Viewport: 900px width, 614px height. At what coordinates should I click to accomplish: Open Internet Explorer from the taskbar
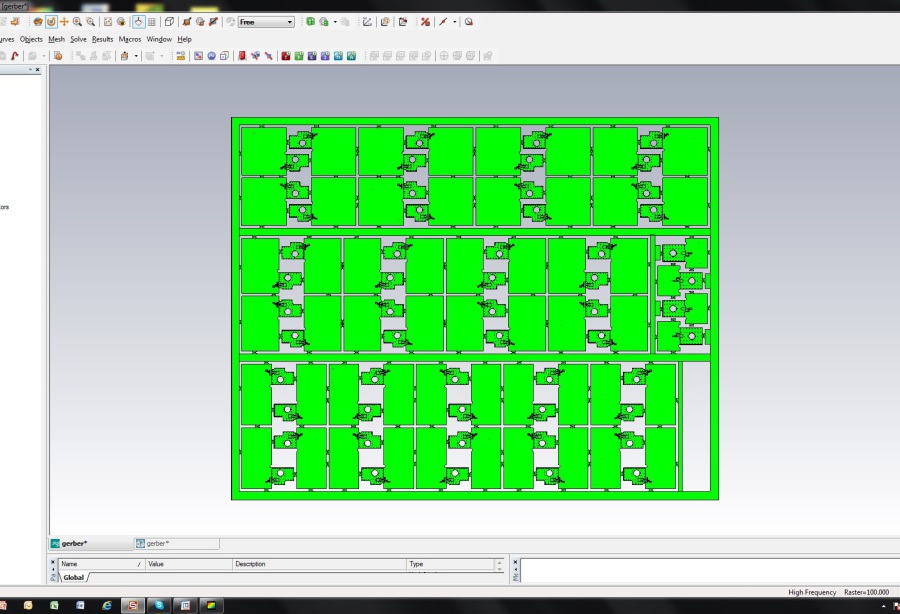click(106, 605)
